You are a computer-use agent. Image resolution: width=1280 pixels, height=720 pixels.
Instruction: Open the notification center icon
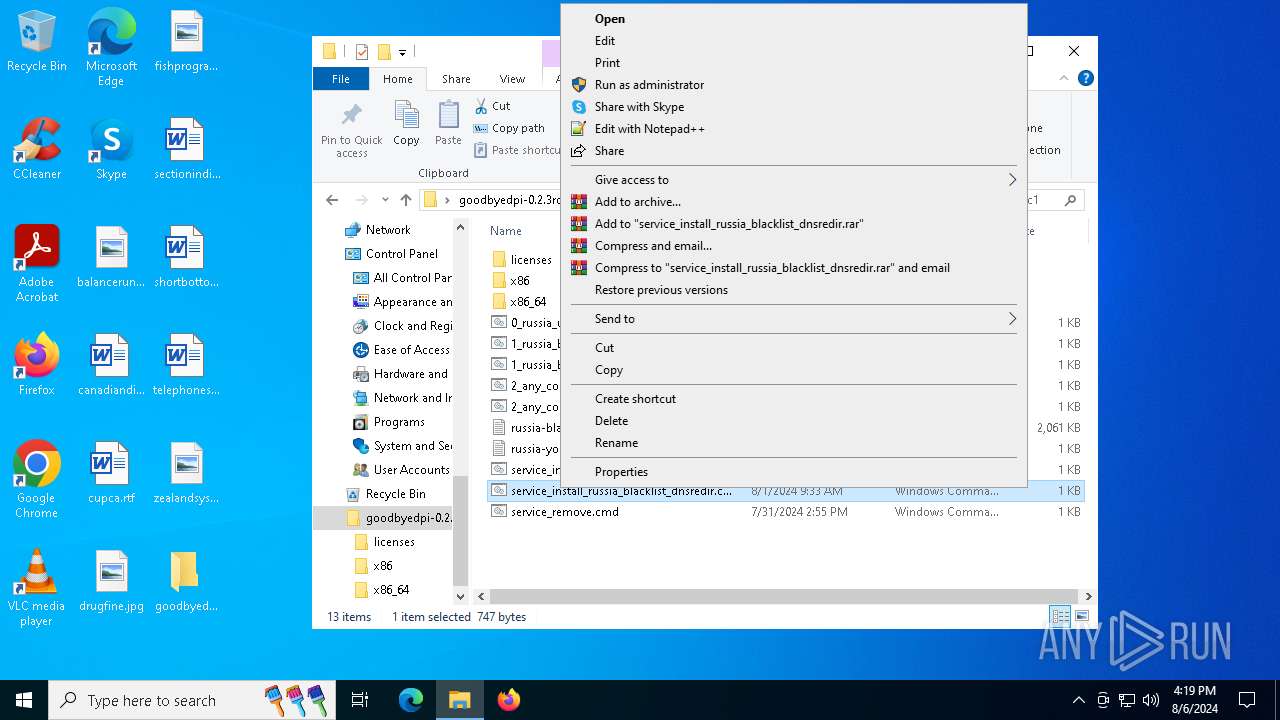pyautogui.click(x=1247, y=700)
